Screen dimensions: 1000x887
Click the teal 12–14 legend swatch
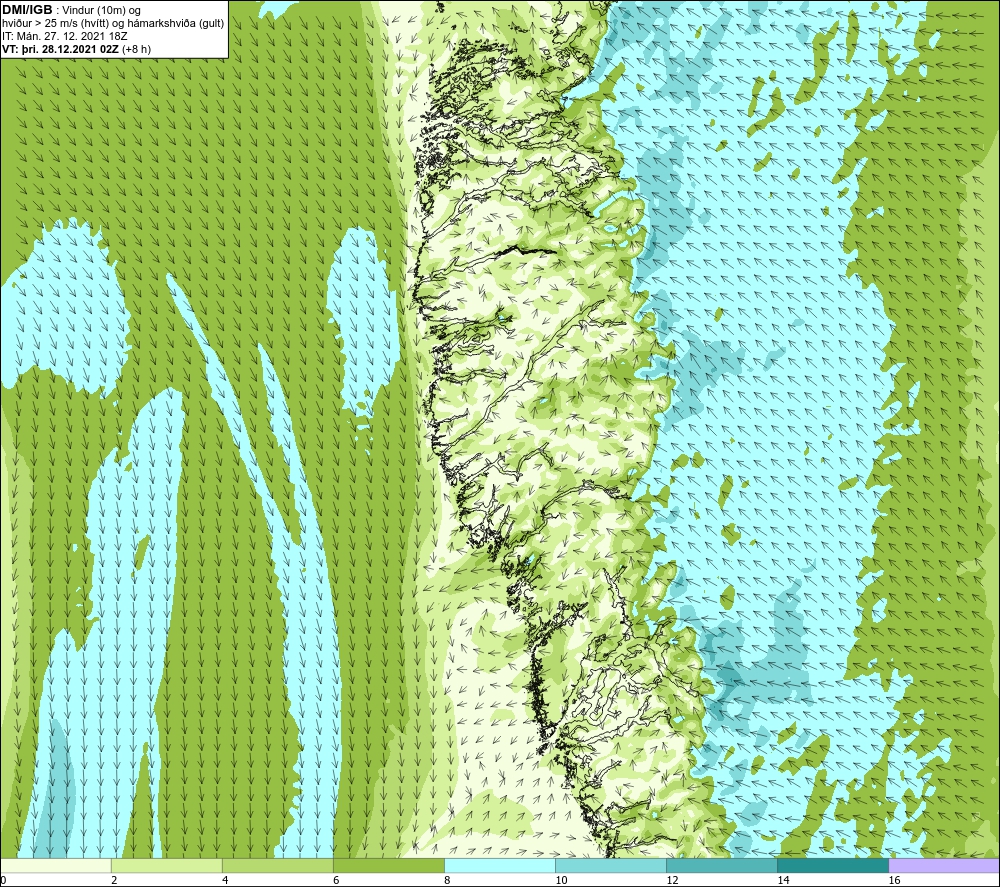click(x=721, y=866)
